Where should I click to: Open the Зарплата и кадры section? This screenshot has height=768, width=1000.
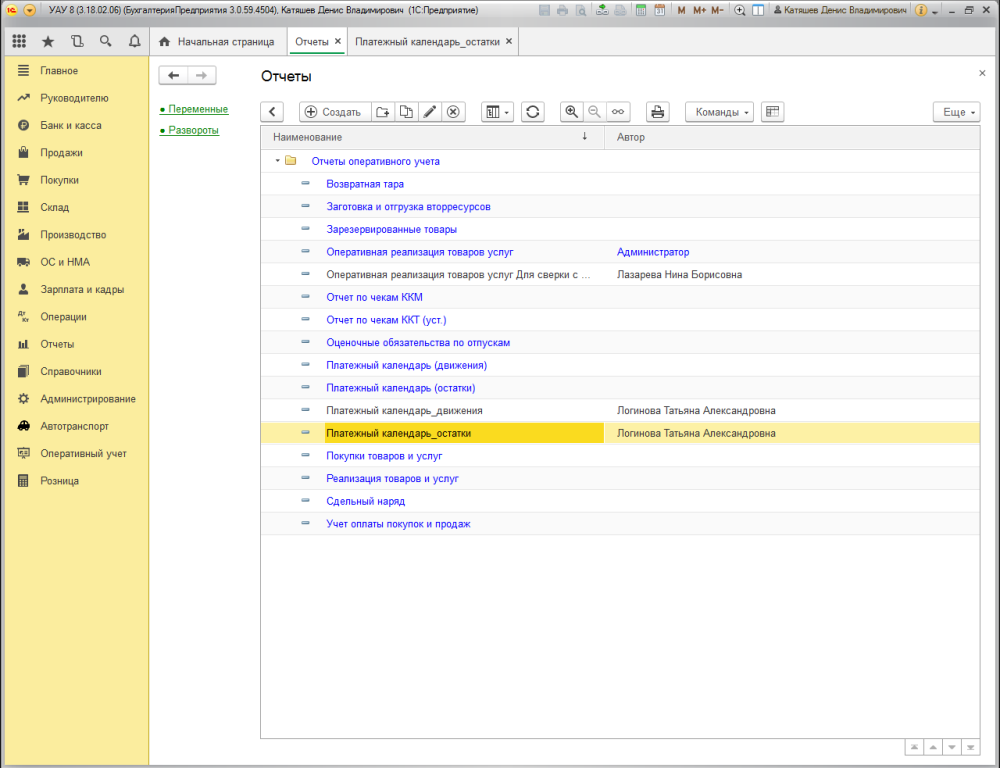click(75, 290)
